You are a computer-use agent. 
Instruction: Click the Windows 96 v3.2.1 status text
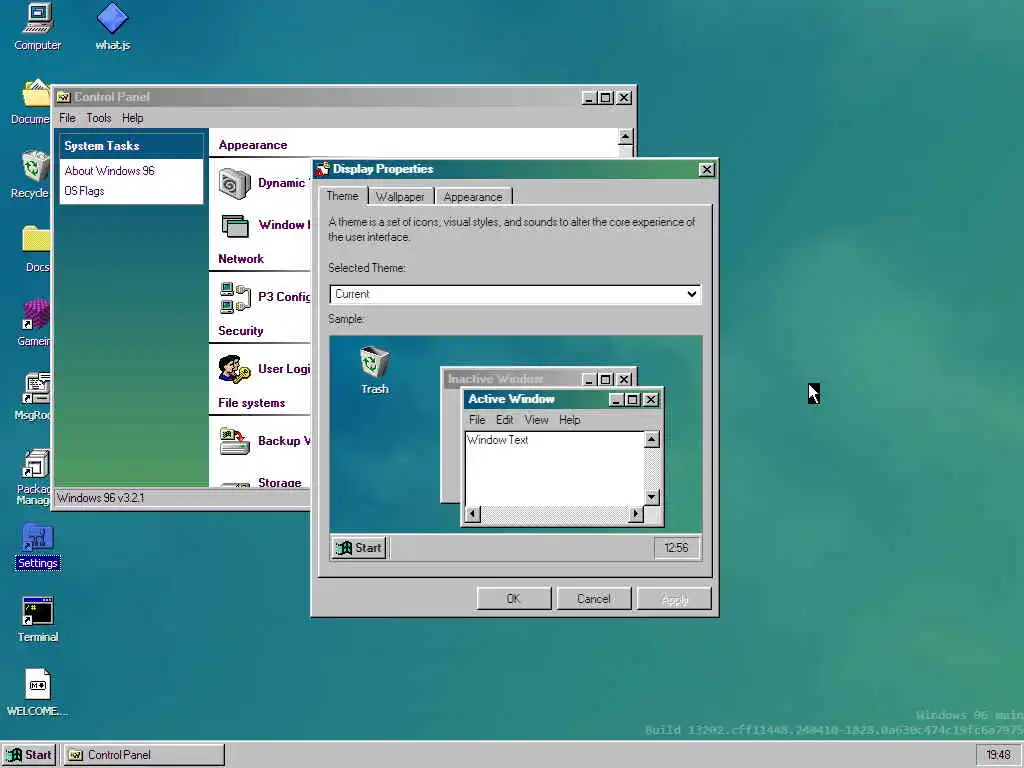tap(101, 498)
